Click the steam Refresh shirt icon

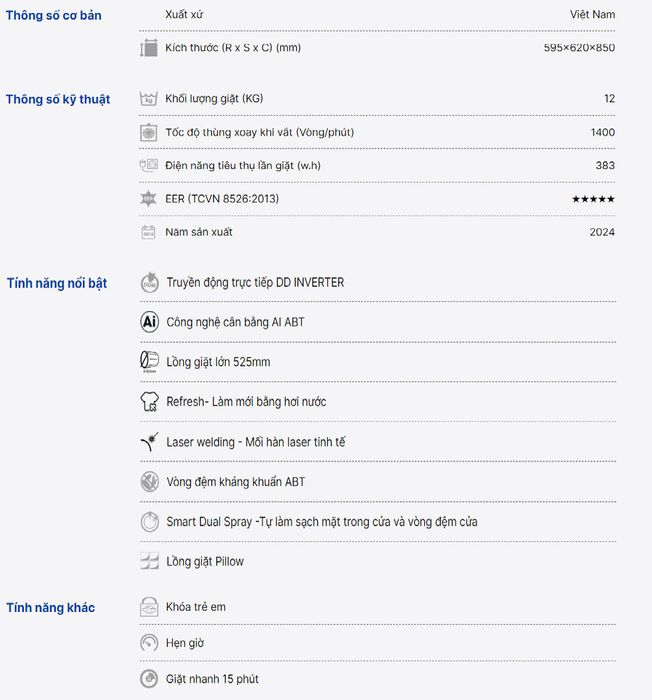[150, 402]
